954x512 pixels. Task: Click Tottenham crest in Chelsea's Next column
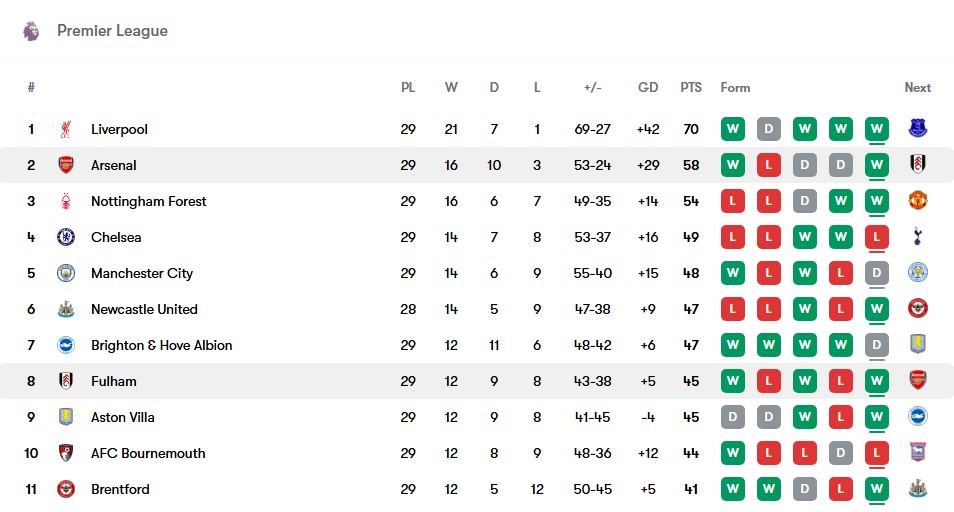(x=917, y=237)
